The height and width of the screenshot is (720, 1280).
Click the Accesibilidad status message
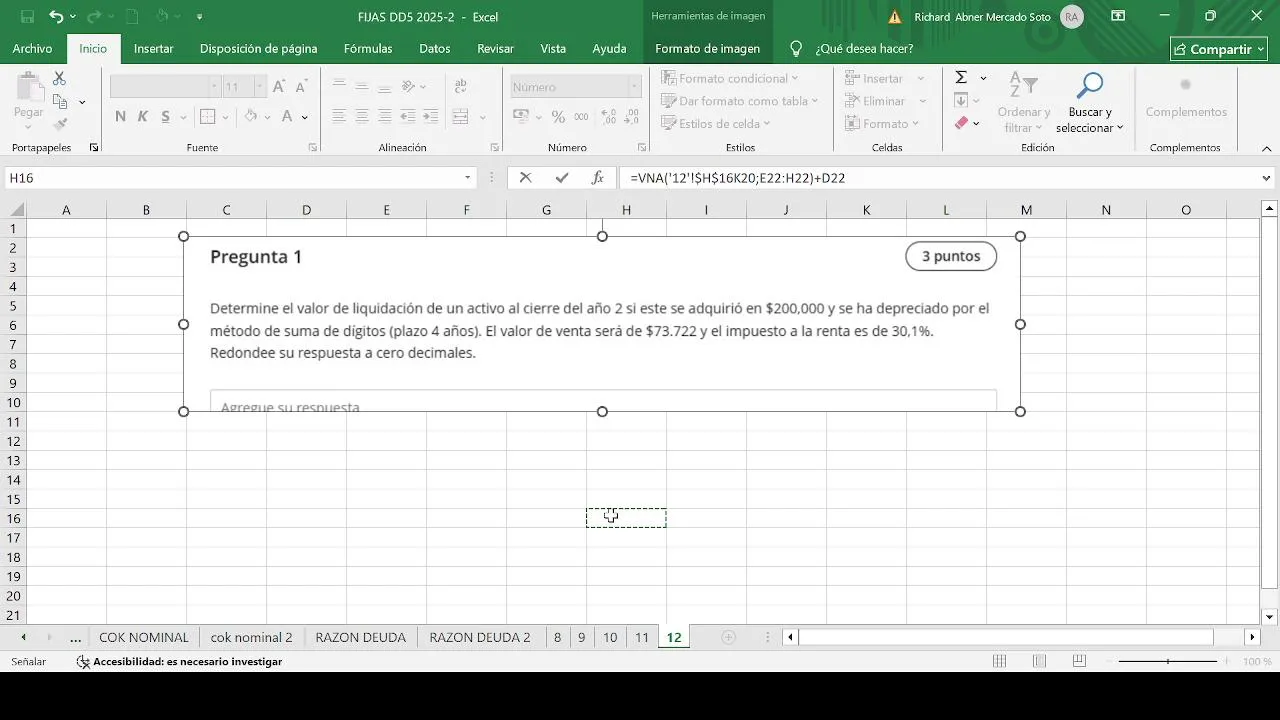pos(179,661)
